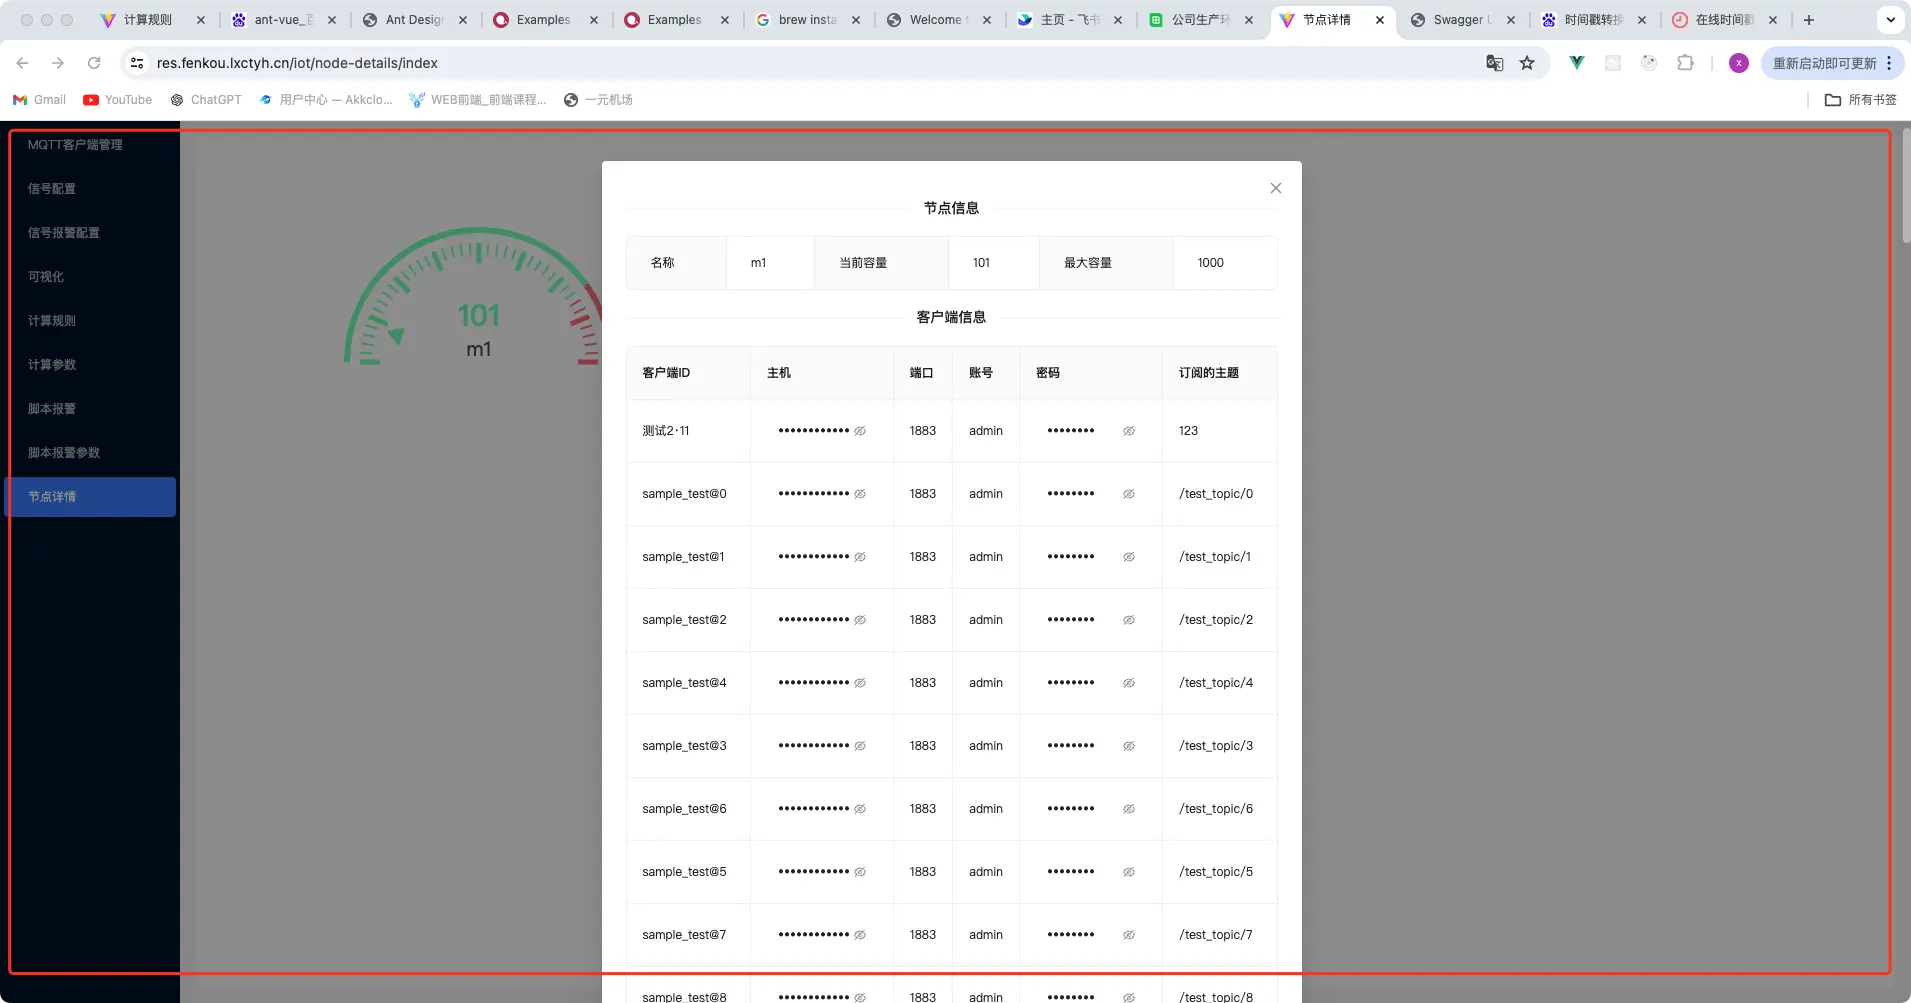Viewport: 1911px width, 1003px height.
Task: Close the node details modal dialog
Action: click(x=1275, y=188)
